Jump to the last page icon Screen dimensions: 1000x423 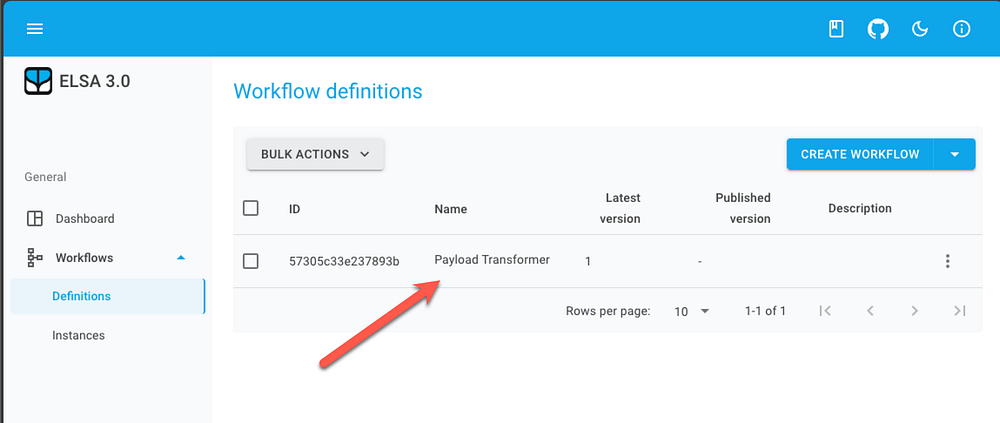pos(959,311)
